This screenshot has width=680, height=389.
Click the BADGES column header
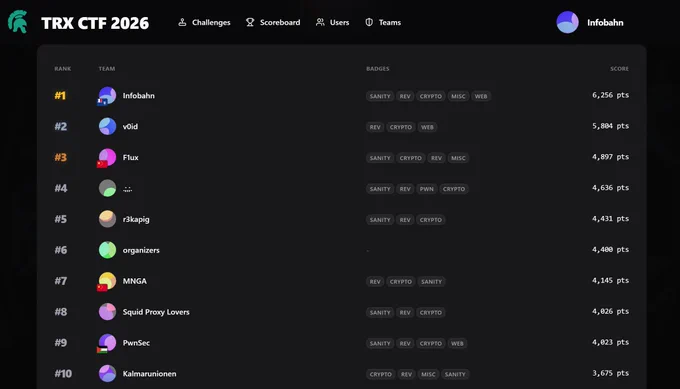pyautogui.click(x=378, y=69)
